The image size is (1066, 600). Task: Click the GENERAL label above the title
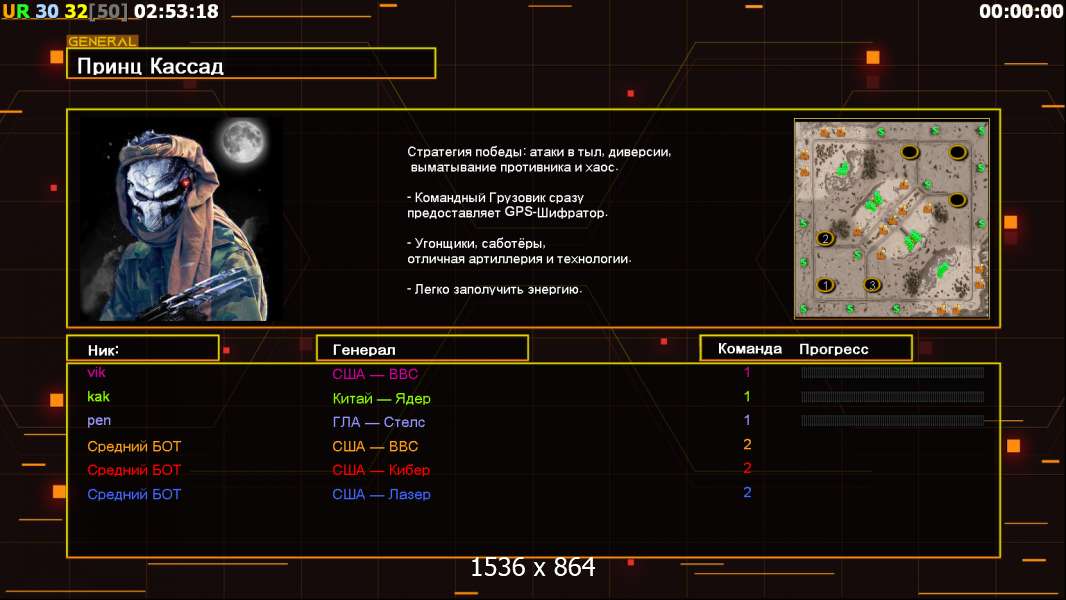pos(102,41)
